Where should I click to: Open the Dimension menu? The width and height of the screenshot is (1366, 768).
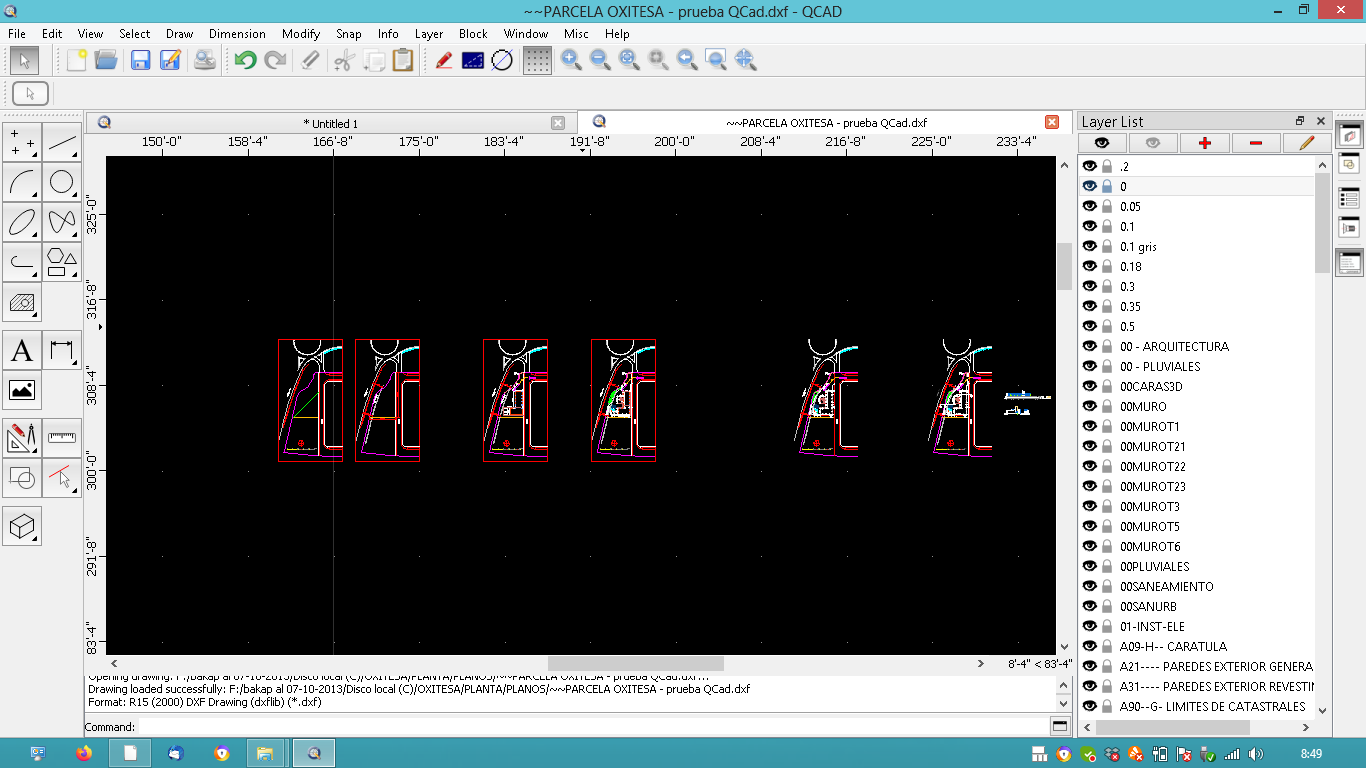coord(237,33)
